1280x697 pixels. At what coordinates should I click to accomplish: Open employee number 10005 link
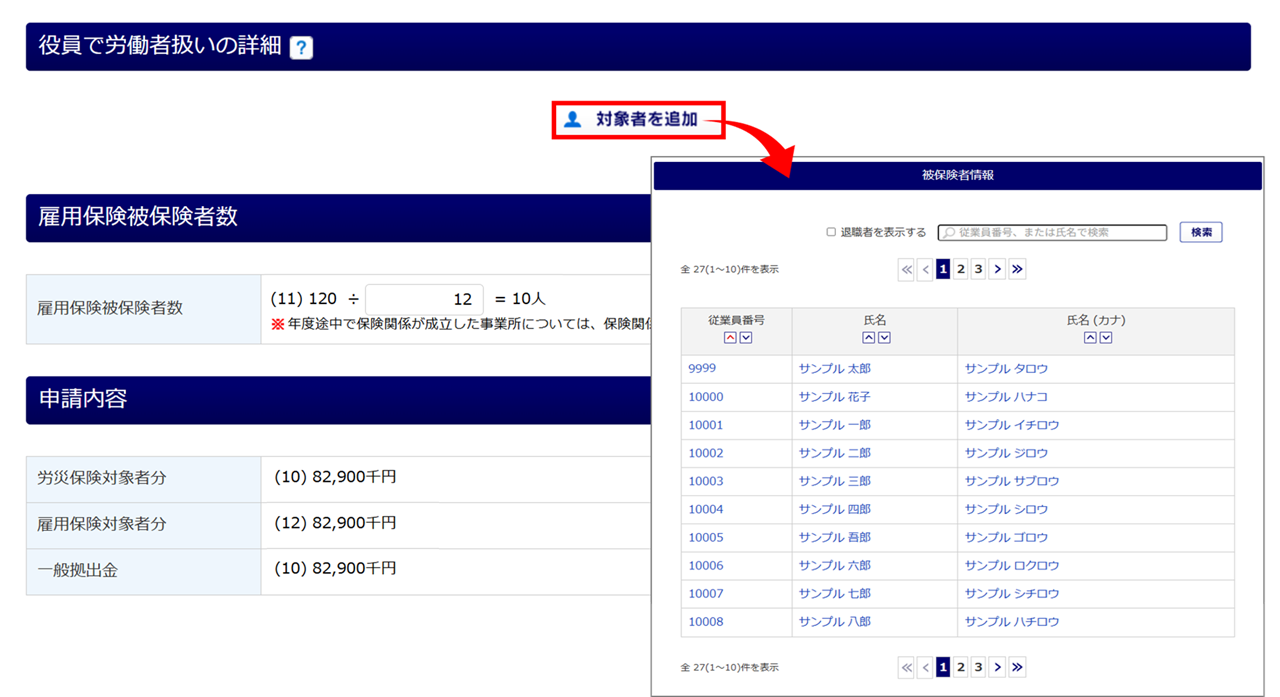pyautogui.click(x=706, y=537)
